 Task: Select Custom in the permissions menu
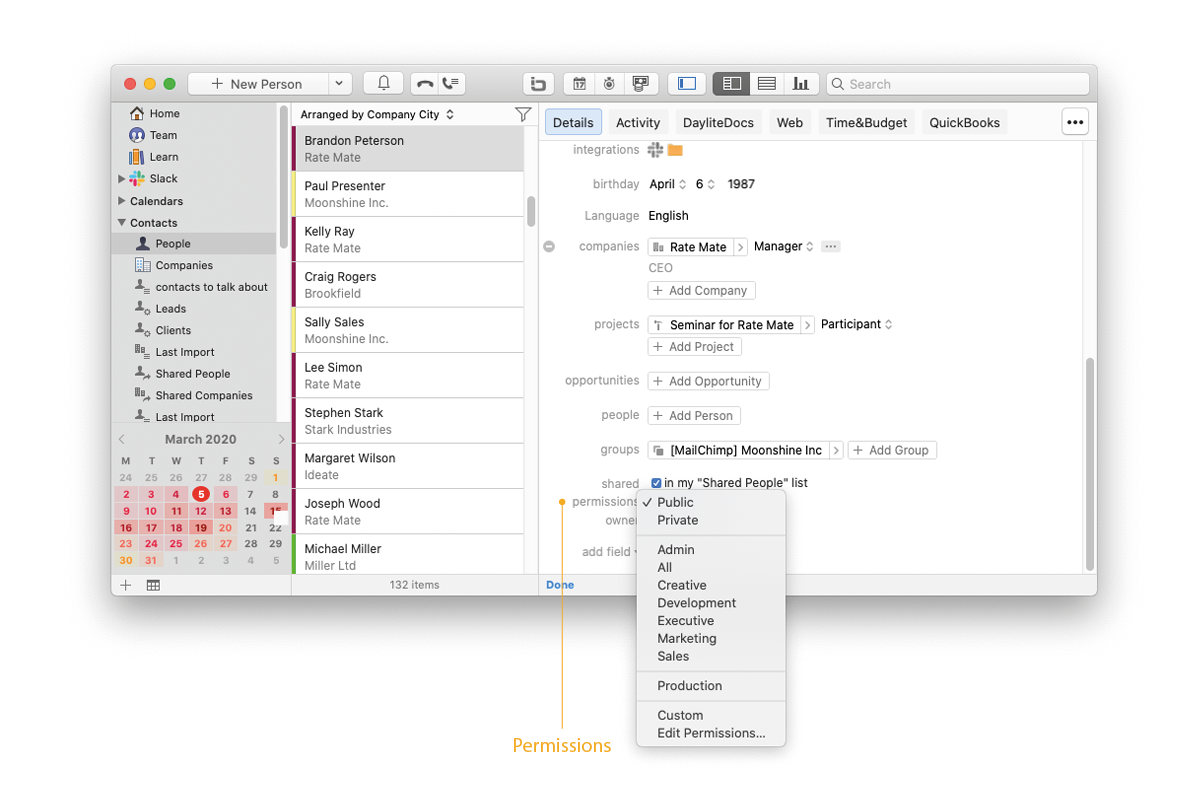coord(711,715)
